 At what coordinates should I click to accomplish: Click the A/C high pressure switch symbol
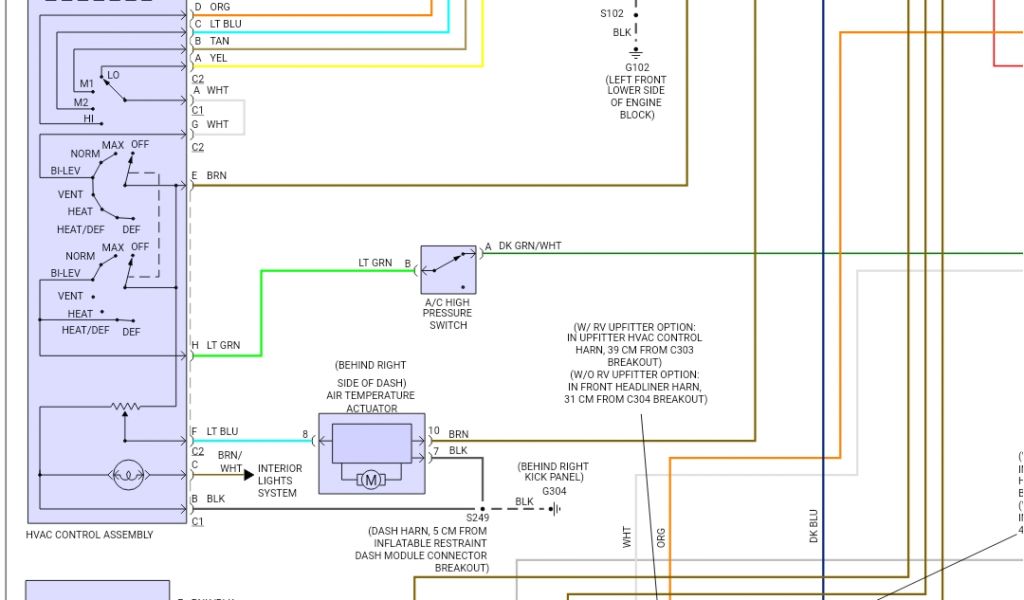(x=448, y=269)
